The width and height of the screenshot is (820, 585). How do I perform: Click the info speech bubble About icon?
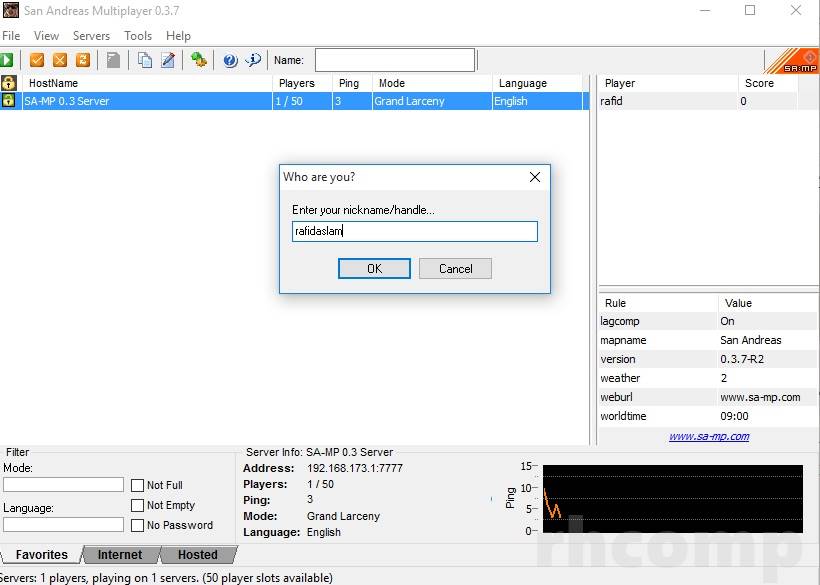(x=254, y=60)
